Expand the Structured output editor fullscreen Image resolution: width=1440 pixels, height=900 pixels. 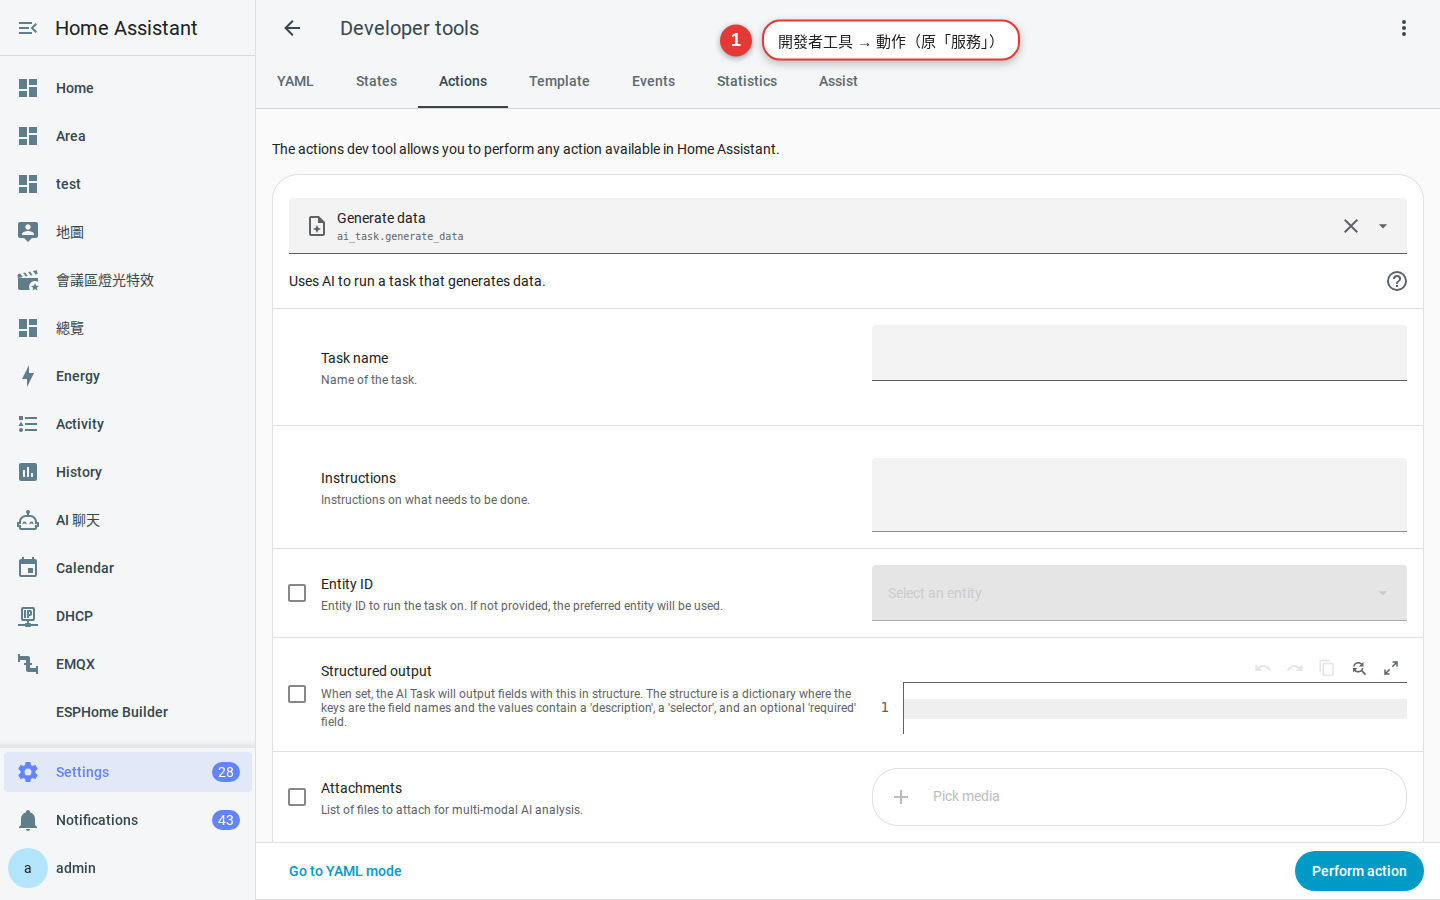click(x=1391, y=668)
